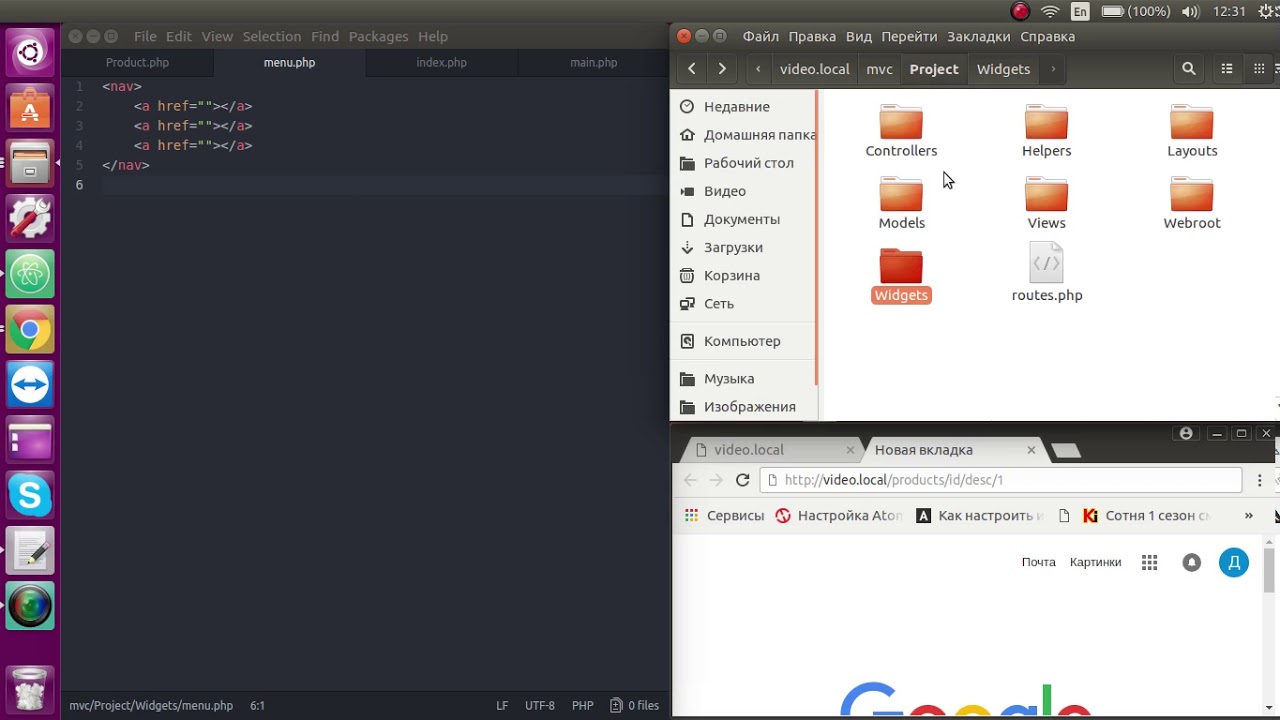Open TeamViewer from launcher
Image resolution: width=1280 pixels, height=720 pixels.
tap(30, 385)
